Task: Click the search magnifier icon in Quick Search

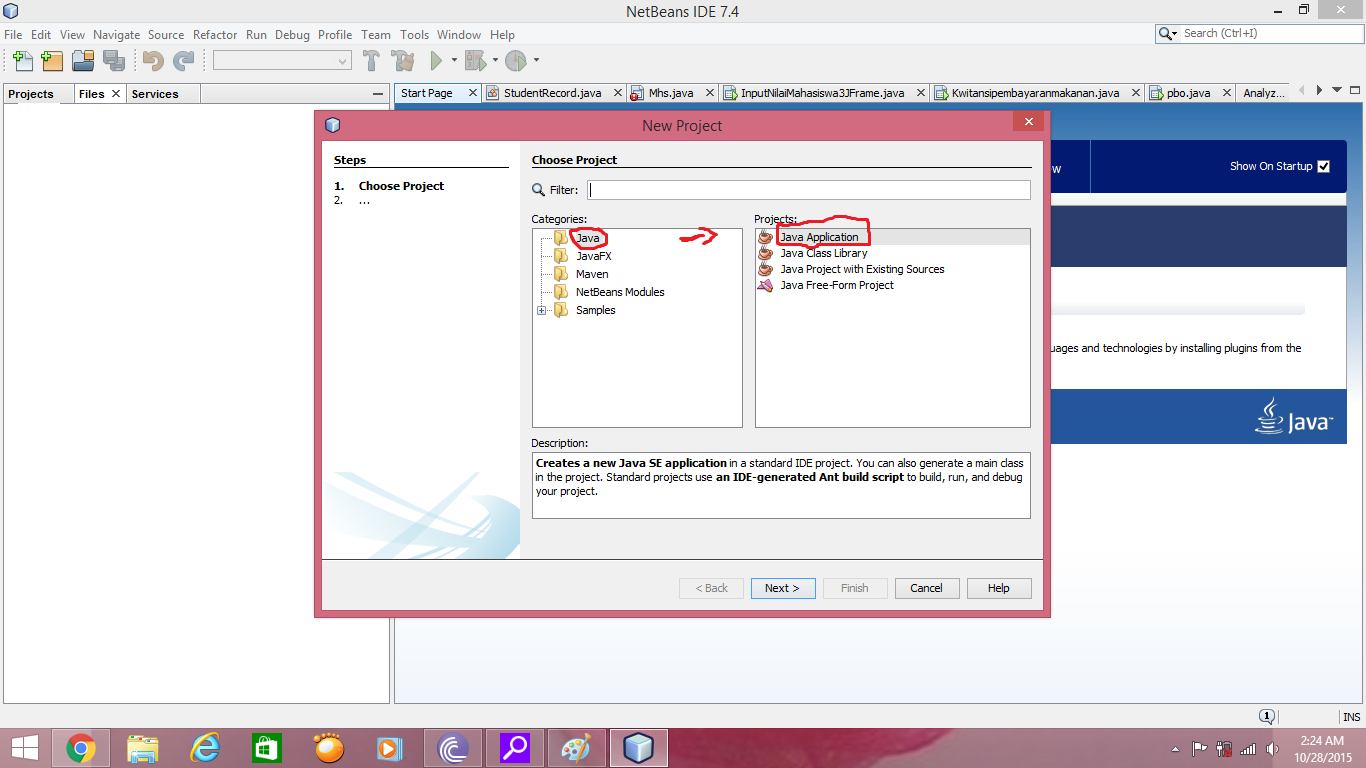Action: pyautogui.click(x=1167, y=33)
